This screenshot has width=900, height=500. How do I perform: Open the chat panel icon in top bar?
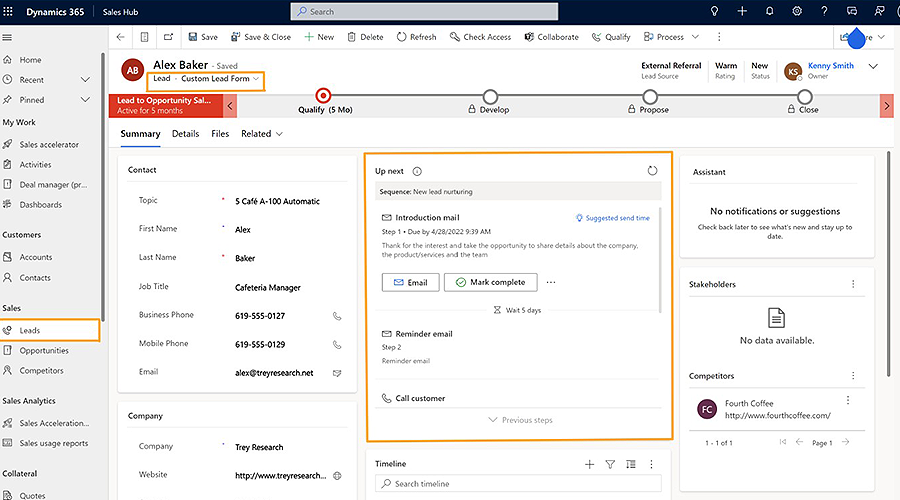(852, 11)
